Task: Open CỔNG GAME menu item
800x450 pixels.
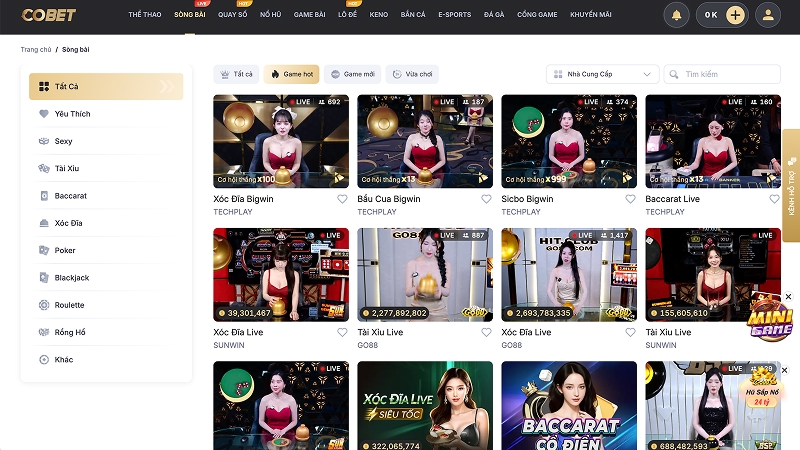Action: 537,15
